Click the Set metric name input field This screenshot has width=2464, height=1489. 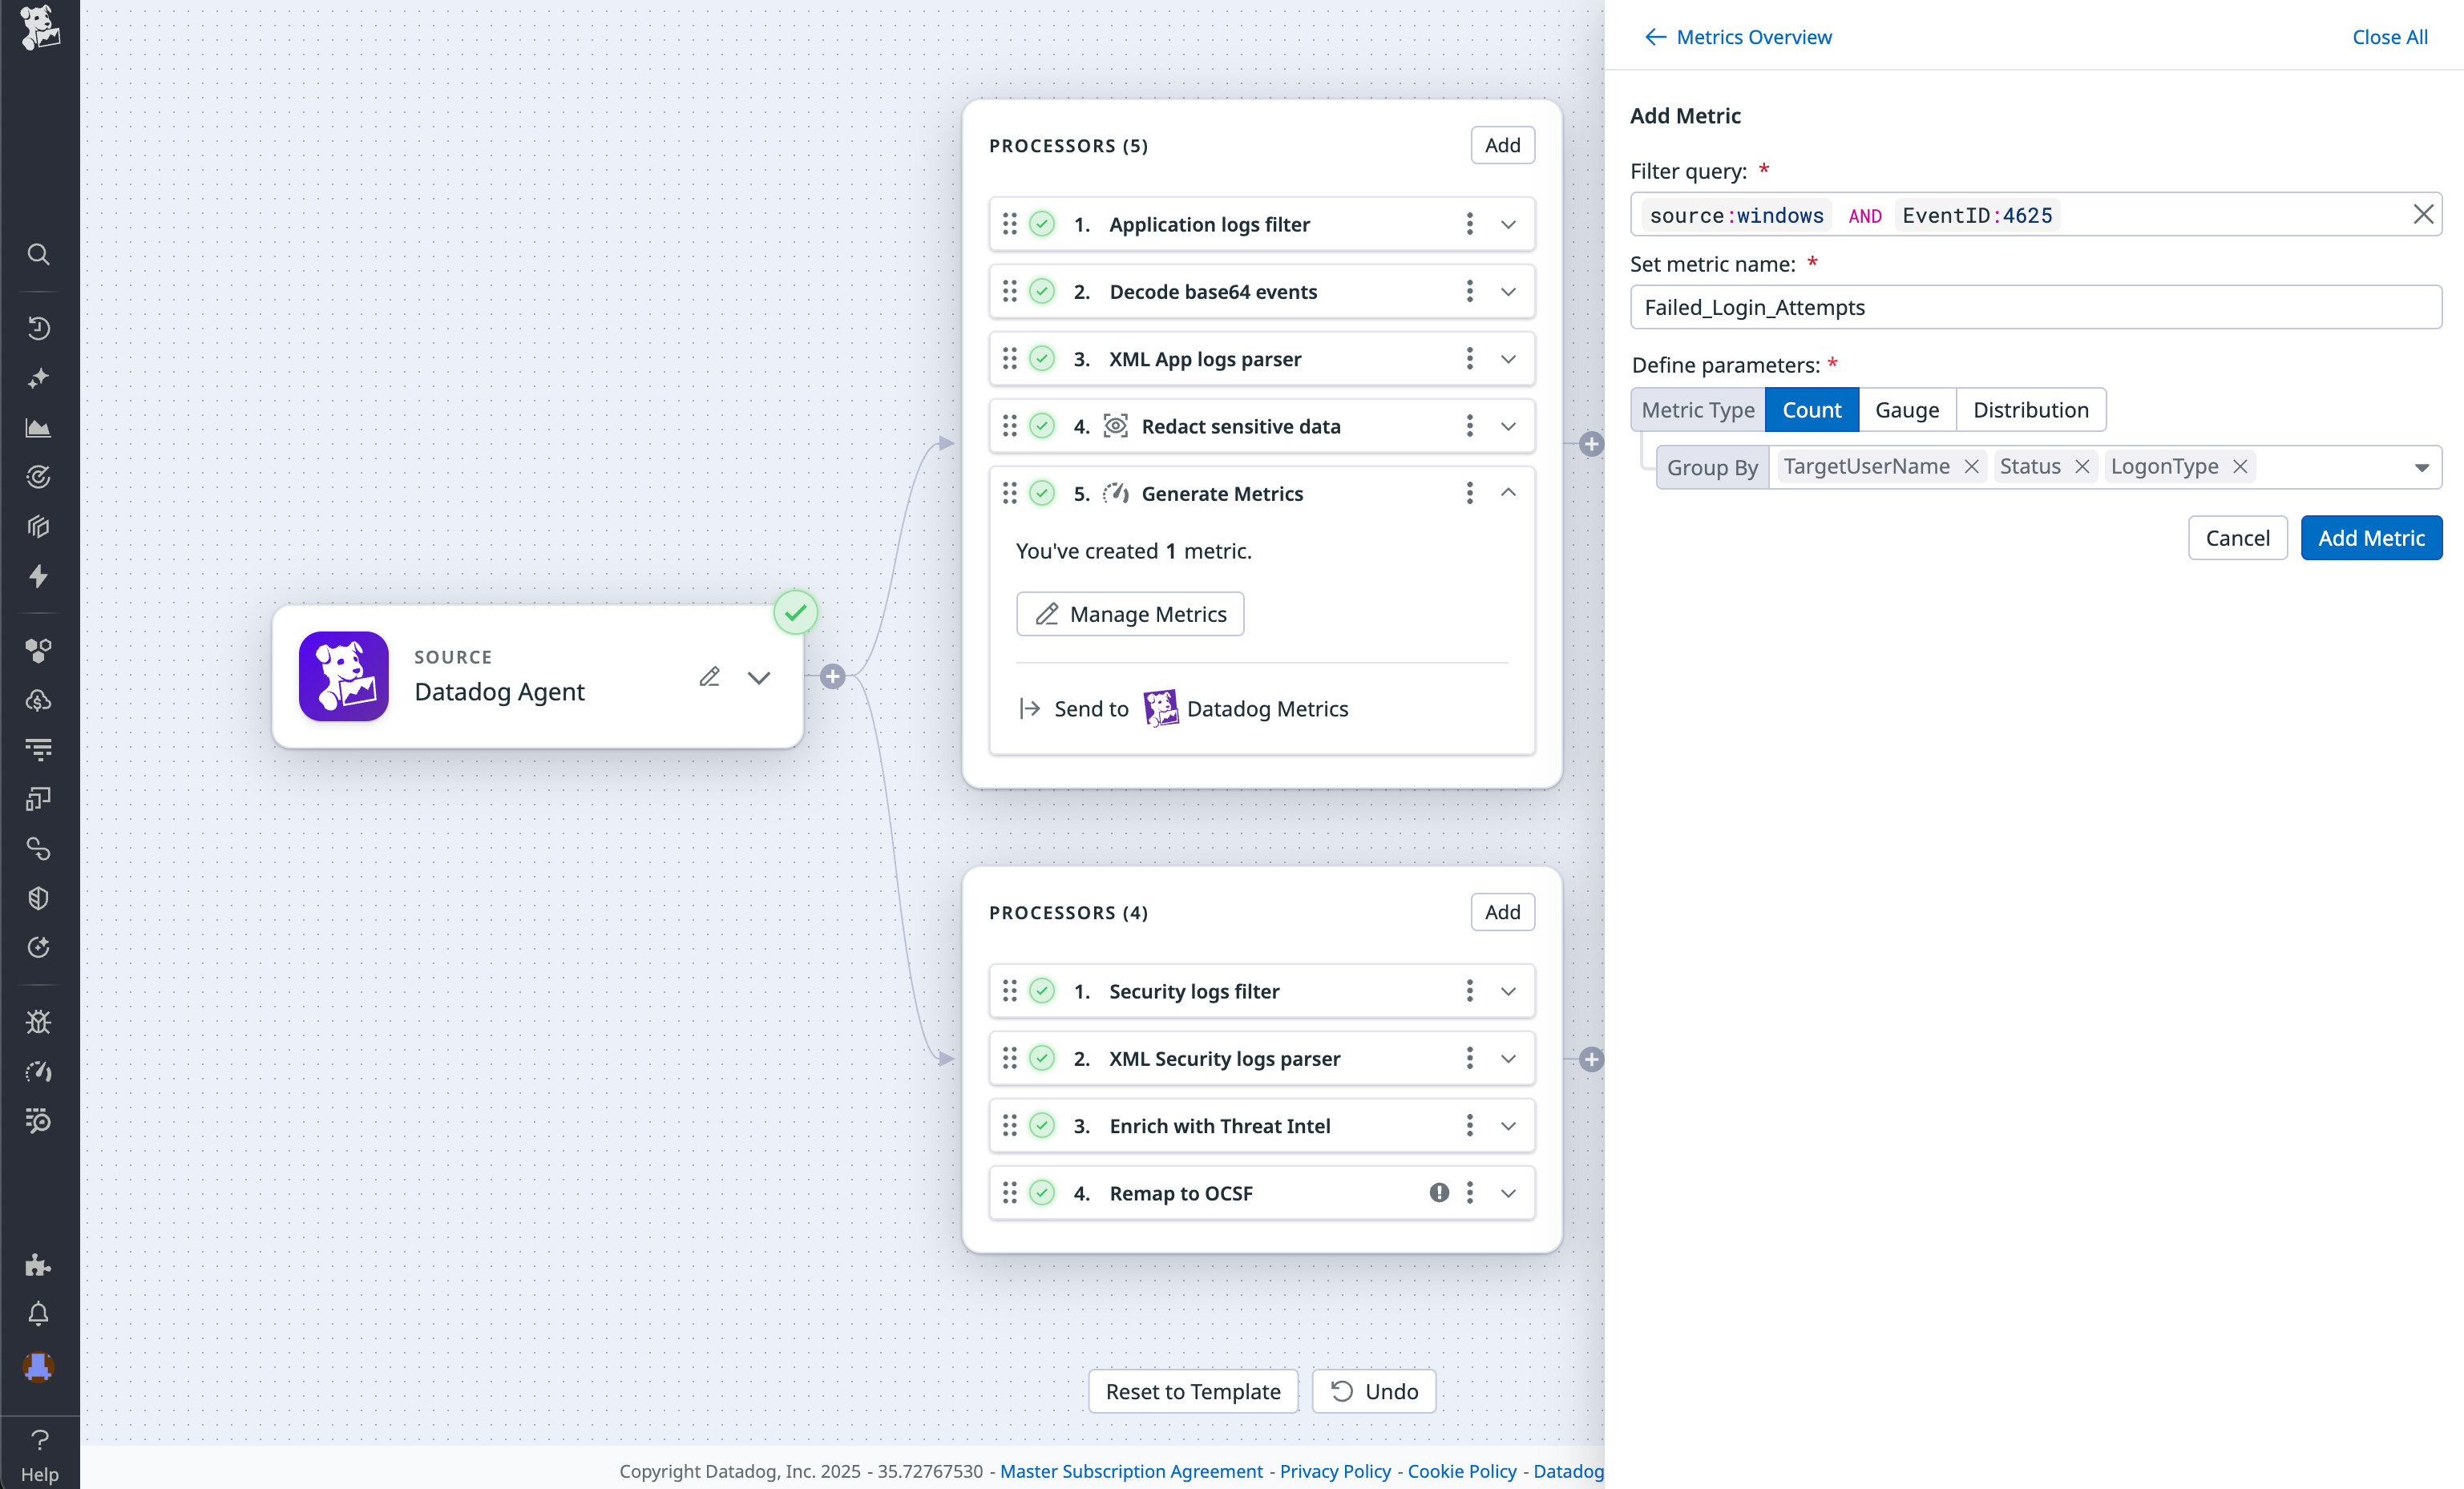2035,307
